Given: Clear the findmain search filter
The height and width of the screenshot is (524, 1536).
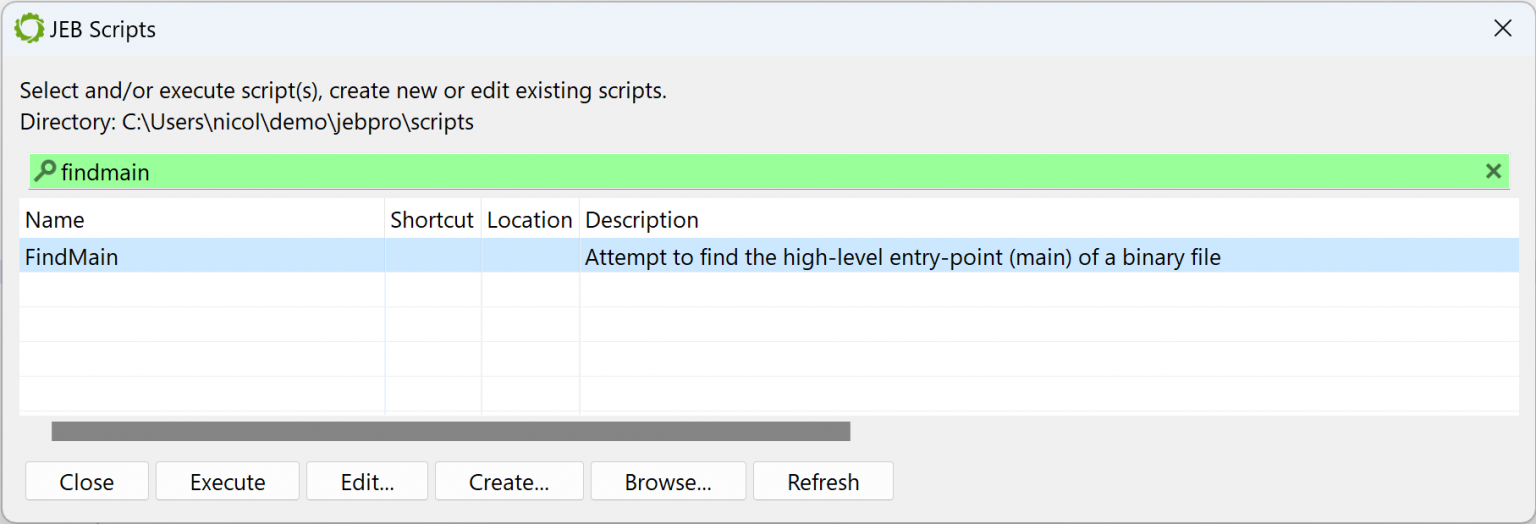Looking at the screenshot, I should coord(1493,172).
